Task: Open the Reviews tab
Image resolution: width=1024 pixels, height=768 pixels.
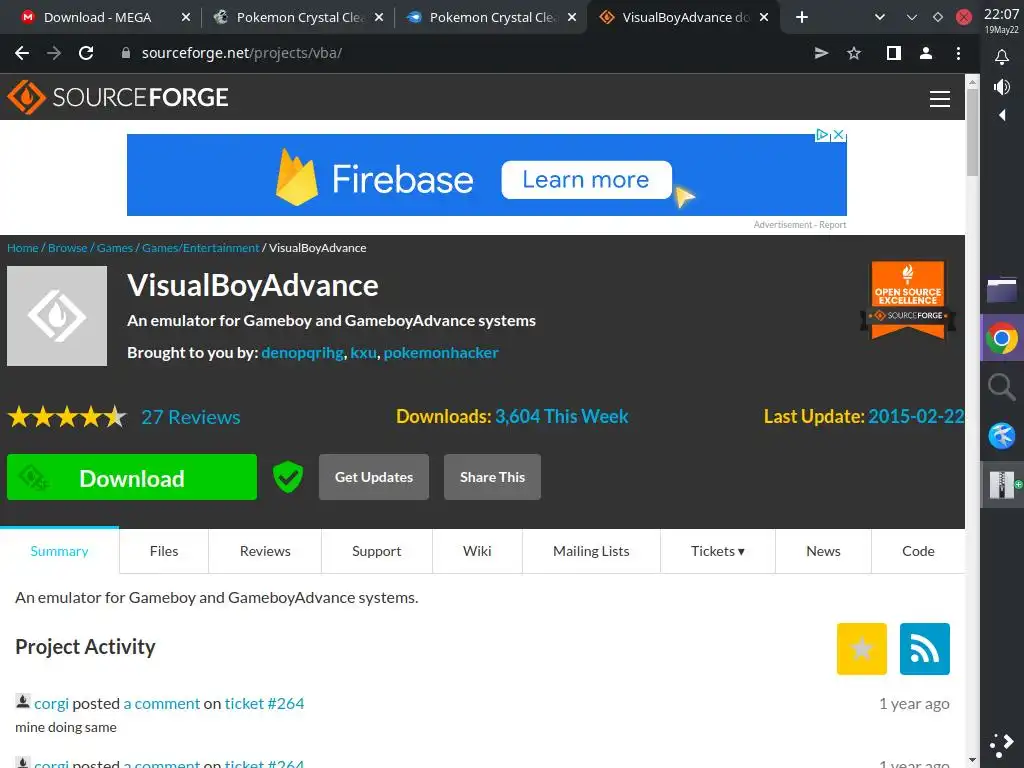Action: (265, 551)
